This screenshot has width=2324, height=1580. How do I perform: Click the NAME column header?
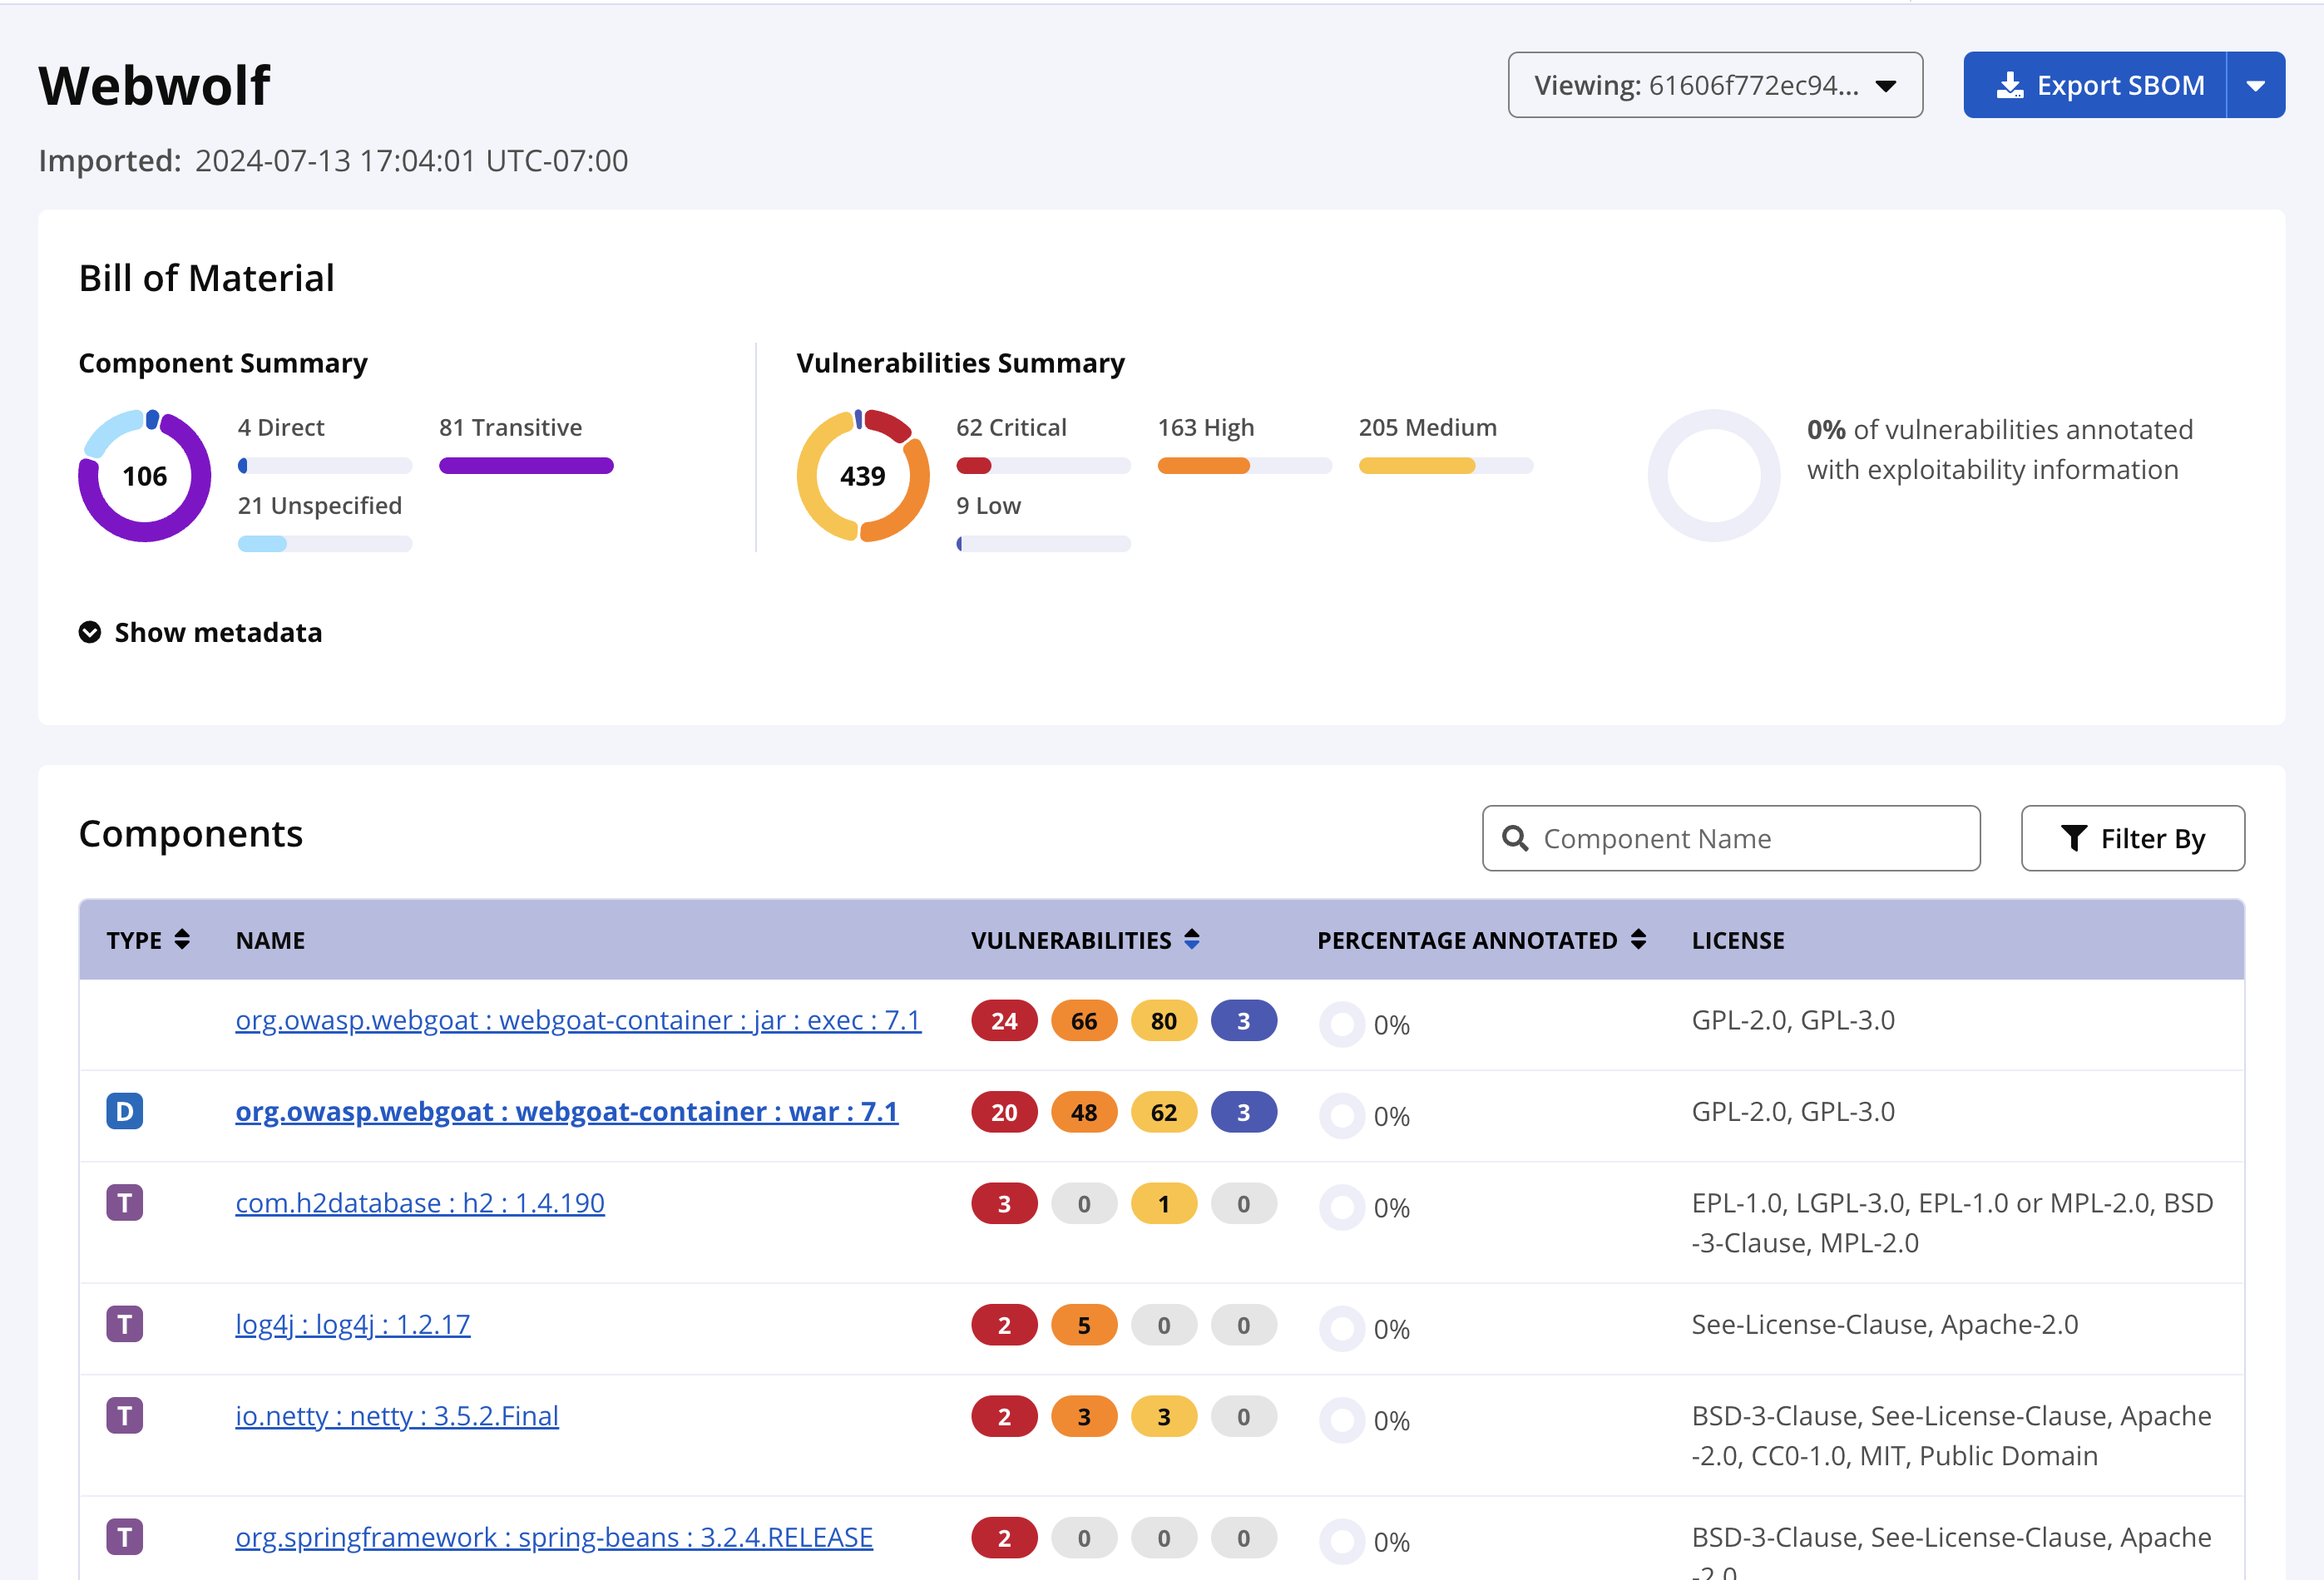pos(270,940)
